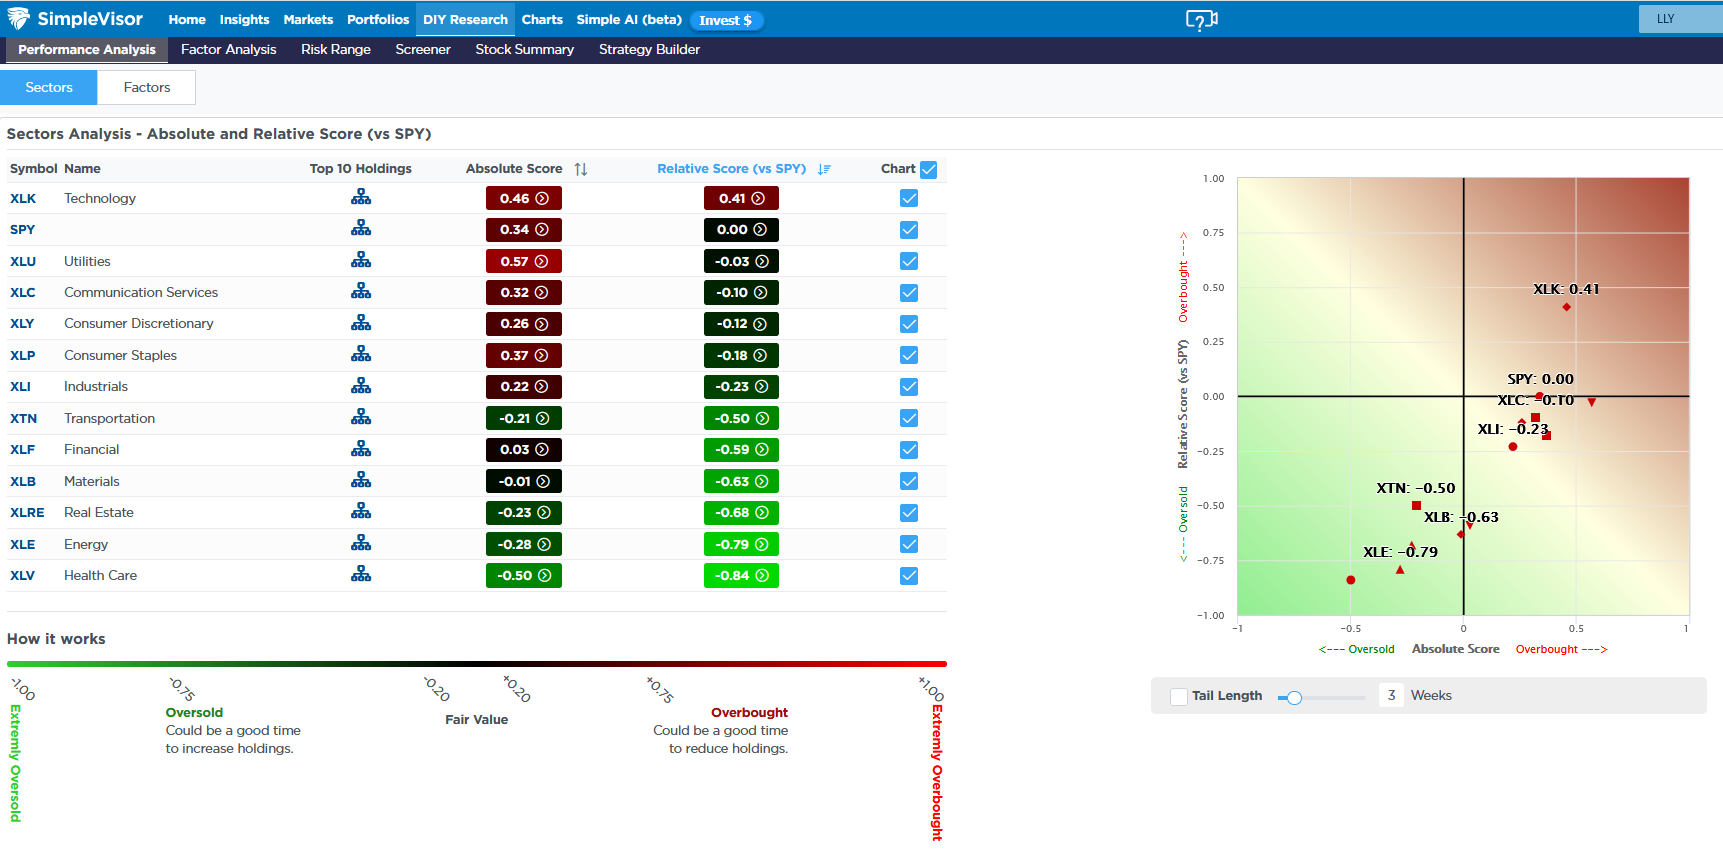Screen dimensions: 1723x857
Task: Expand XLU absolute score 0.57 details
Action: (524, 261)
